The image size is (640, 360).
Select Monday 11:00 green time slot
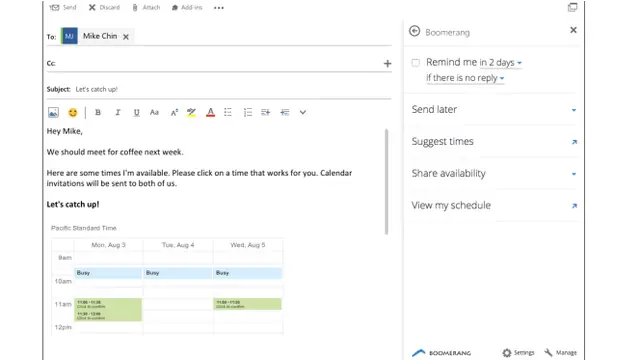pyautogui.click(x=108, y=304)
